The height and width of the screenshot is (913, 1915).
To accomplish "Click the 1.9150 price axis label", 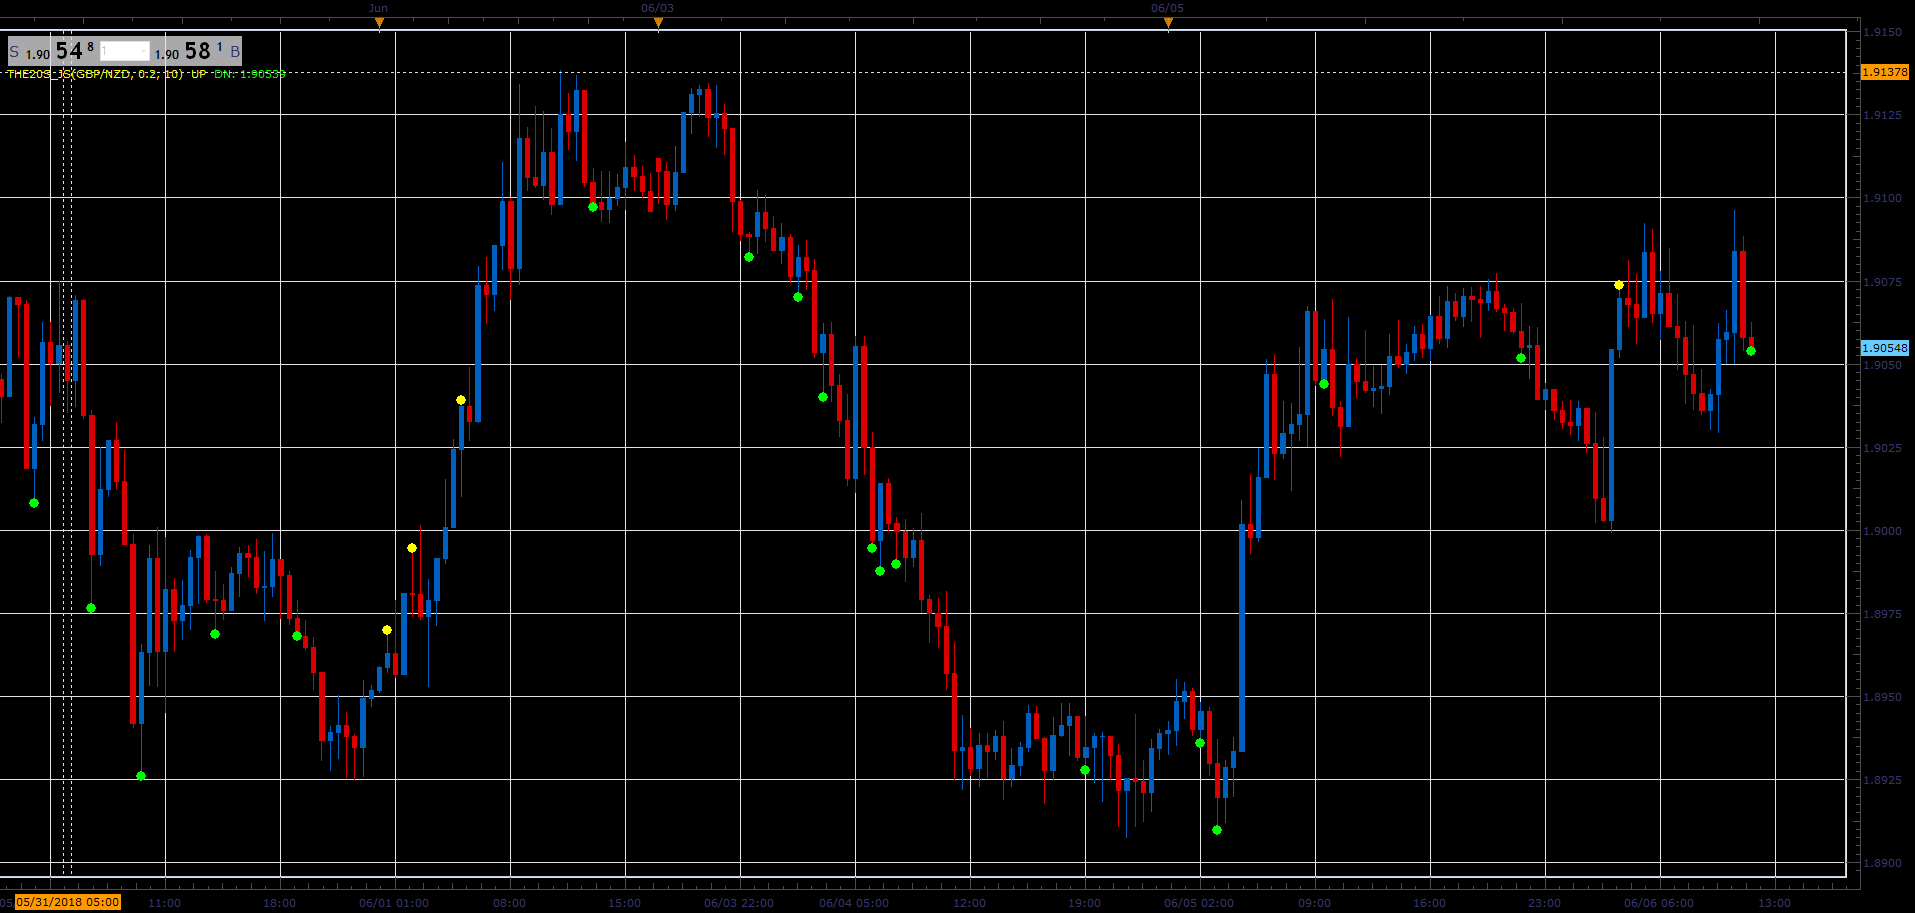I will pos(1883,32).
